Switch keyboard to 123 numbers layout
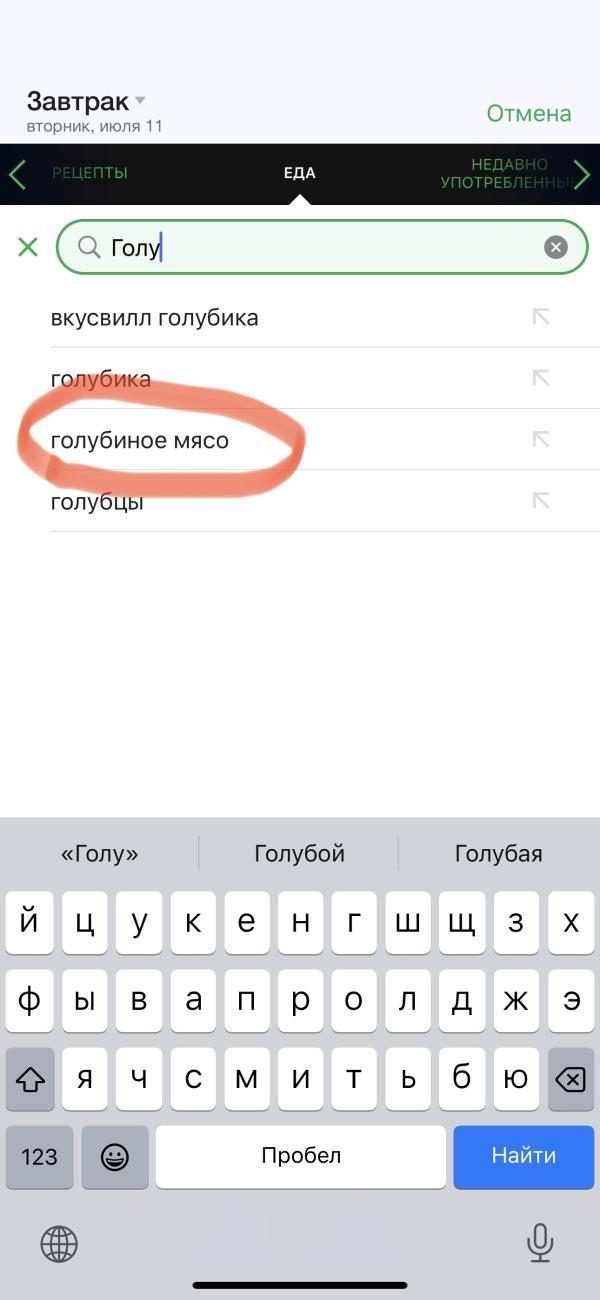Screen dimensions: 600x1300 (39, 1156)
